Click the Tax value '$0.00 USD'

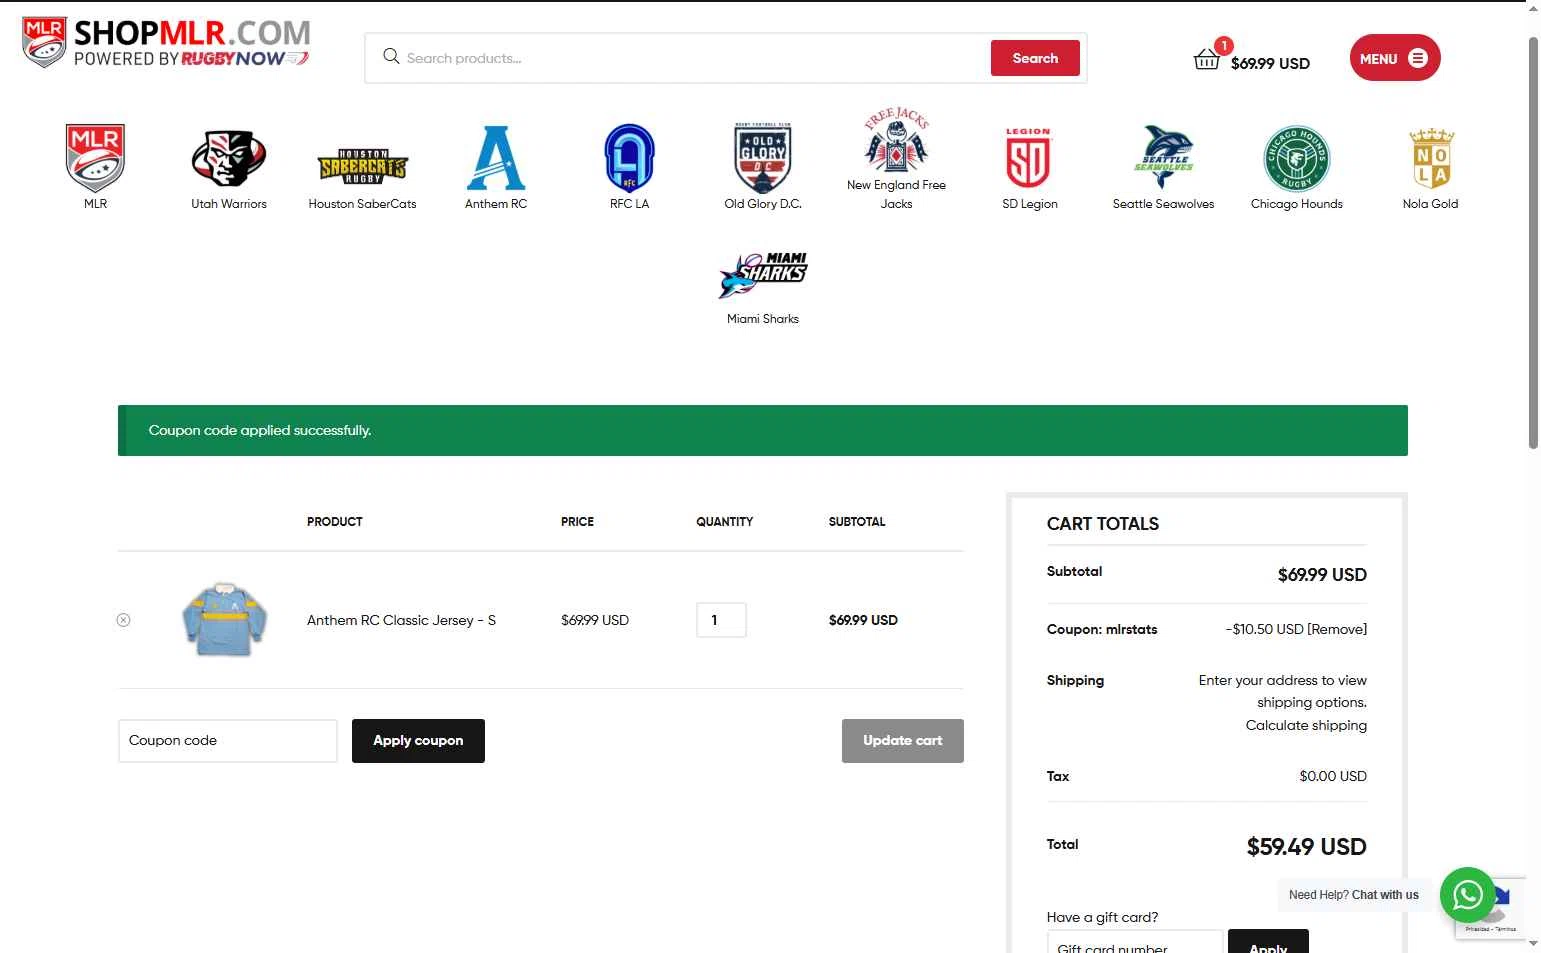(1333, 776)
